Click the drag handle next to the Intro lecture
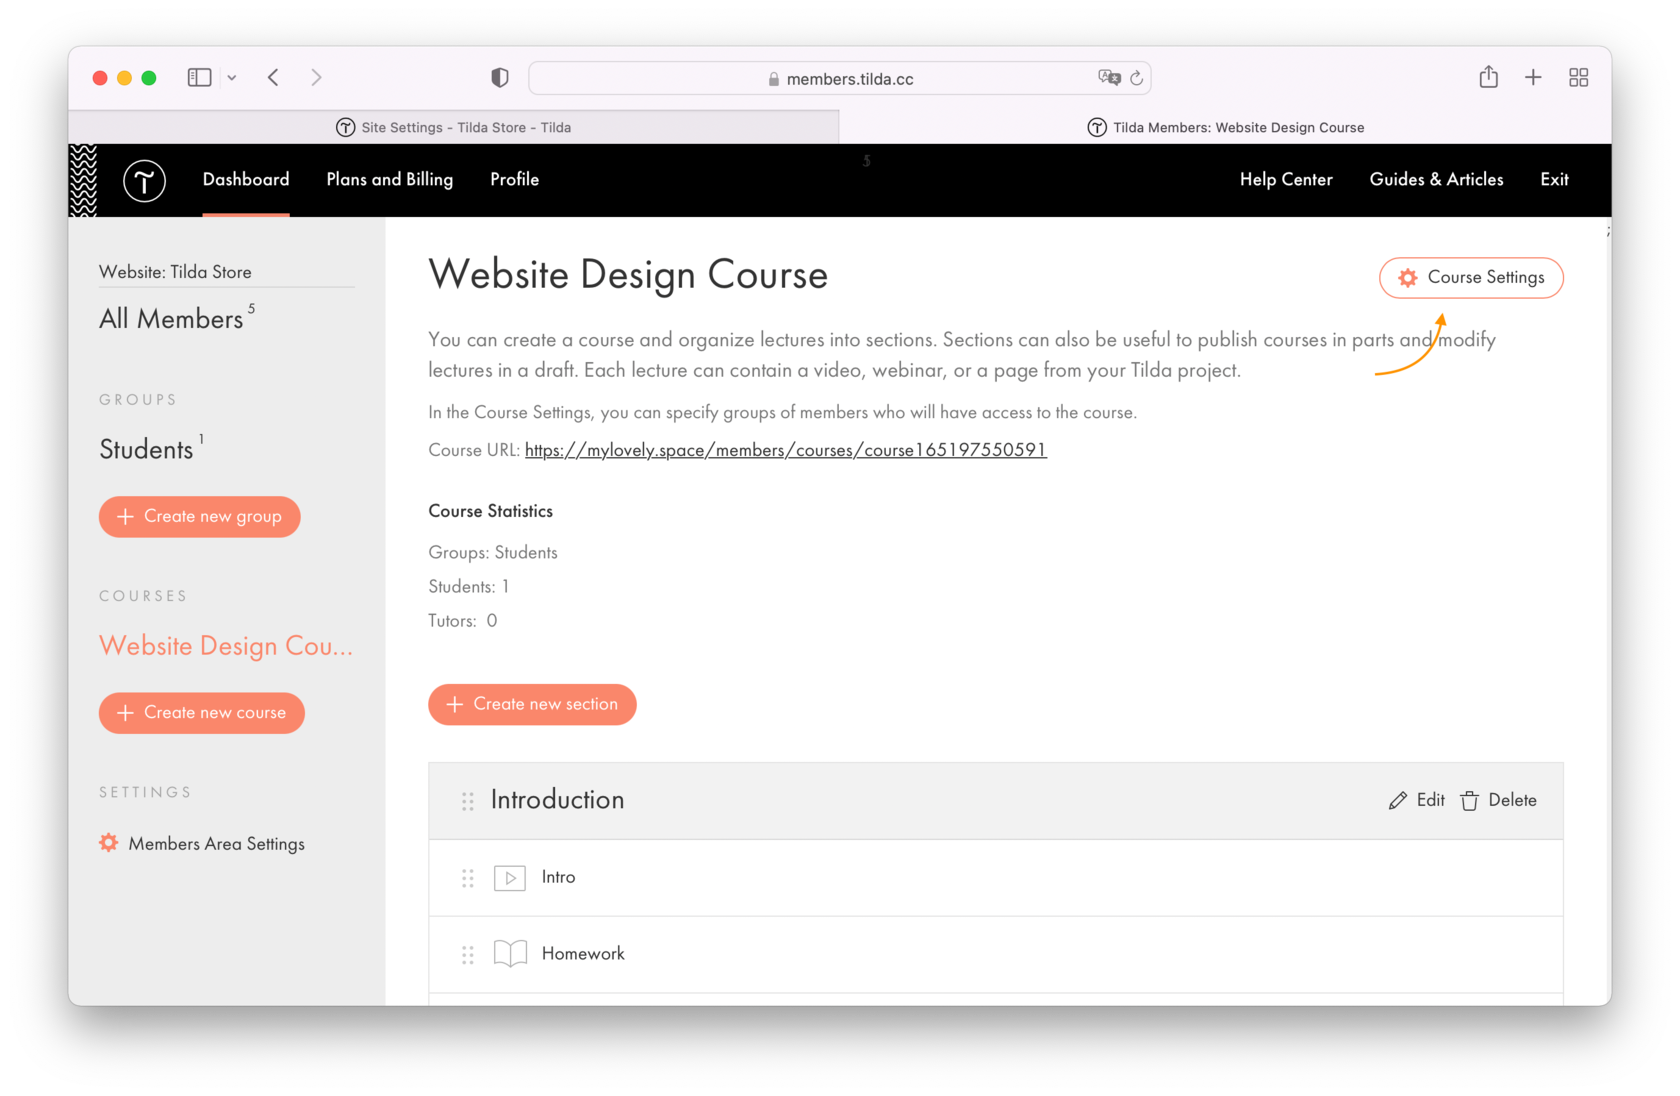This screenshot has height=1096, width=1680. 467,878
